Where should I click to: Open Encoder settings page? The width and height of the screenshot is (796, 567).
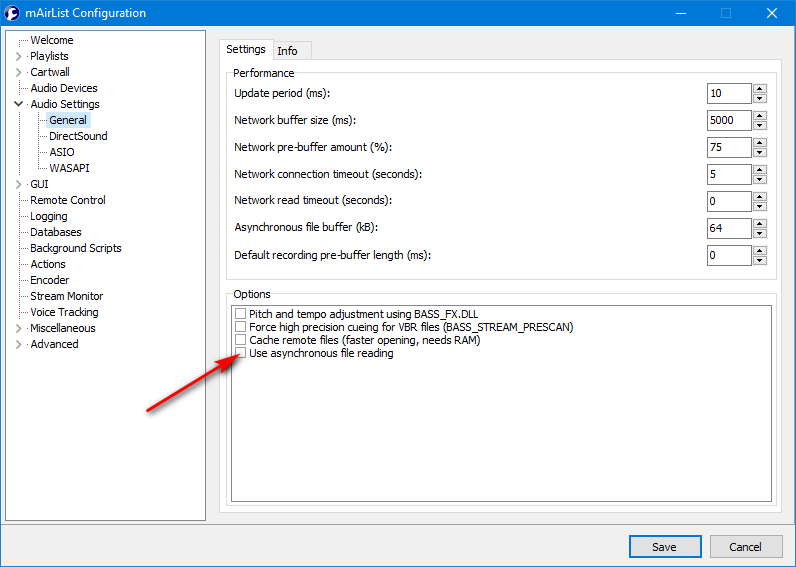coord(50,280)
